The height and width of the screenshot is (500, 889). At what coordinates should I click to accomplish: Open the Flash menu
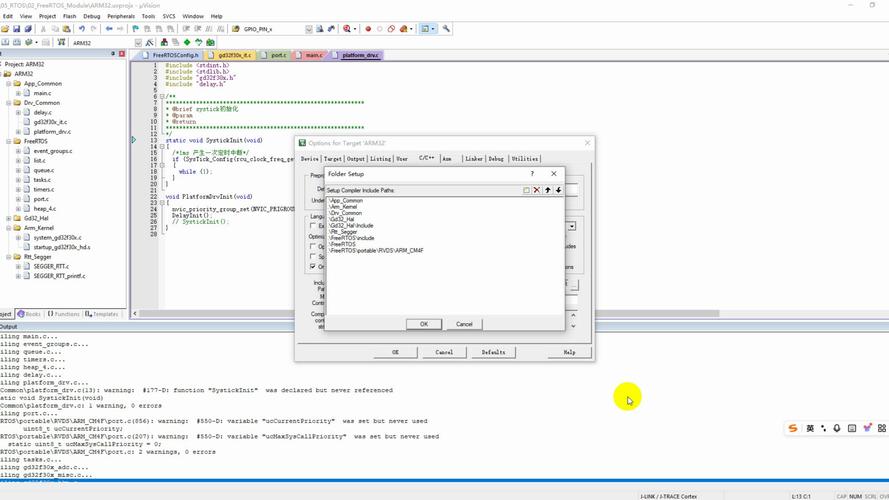(70, 16)
